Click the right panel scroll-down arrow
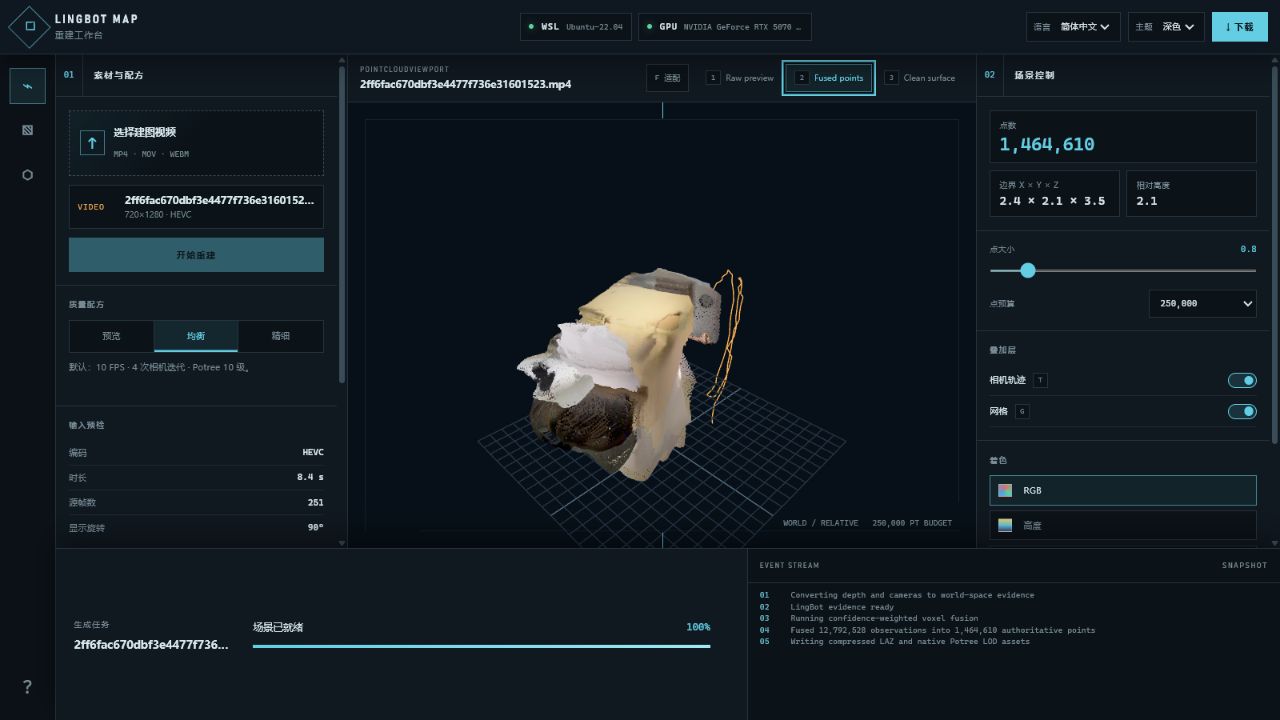The image size is (1280, 720). pos(1274,543)
